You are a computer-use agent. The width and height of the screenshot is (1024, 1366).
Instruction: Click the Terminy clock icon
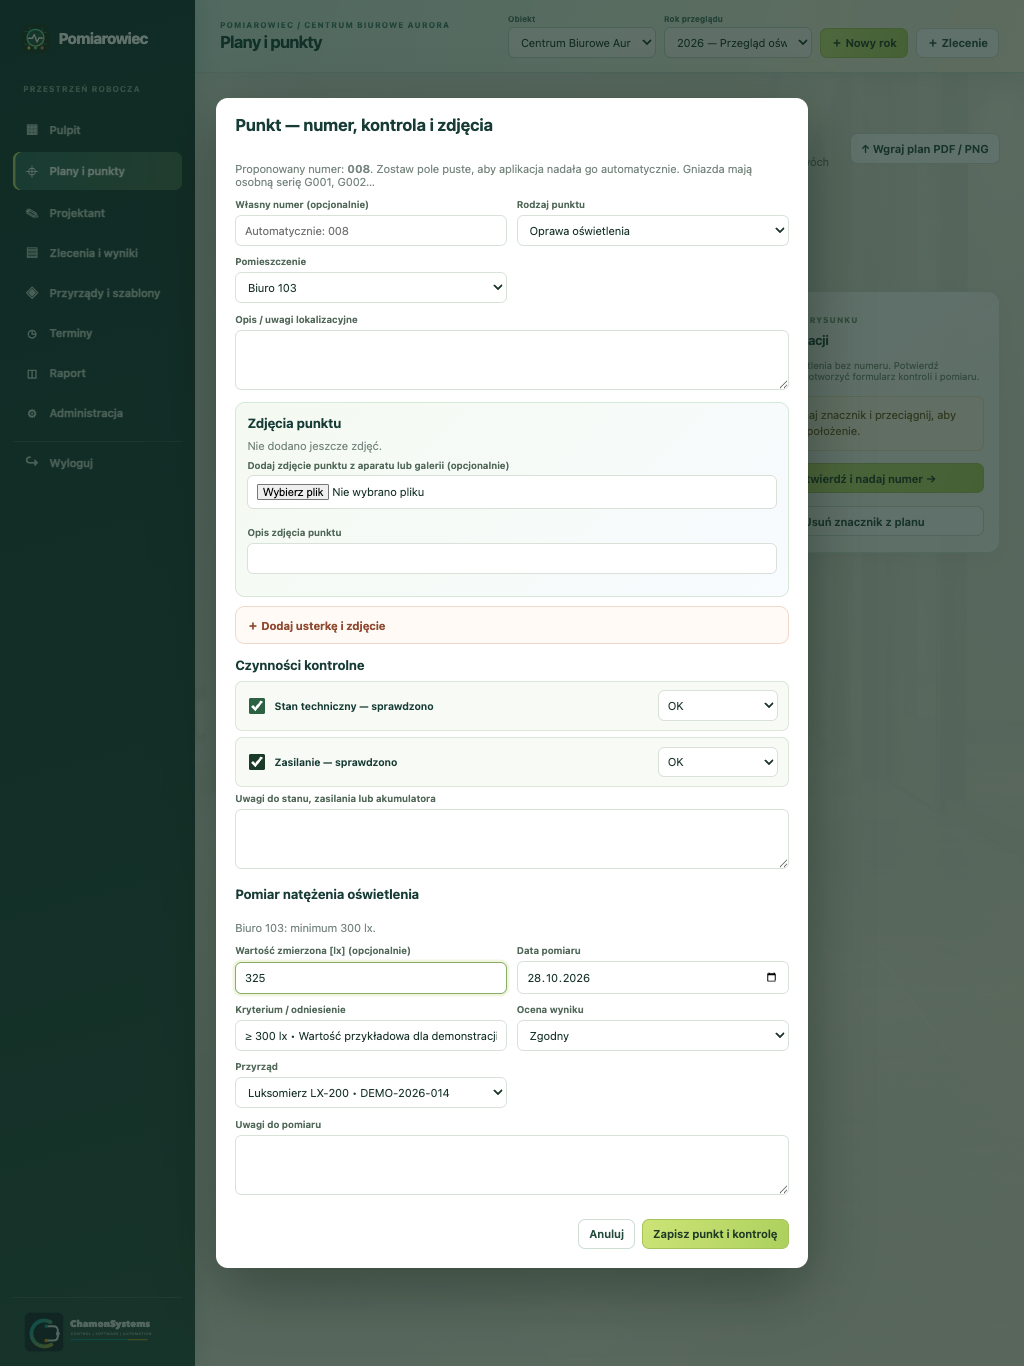pyautogui.click(x=32, y=334)
